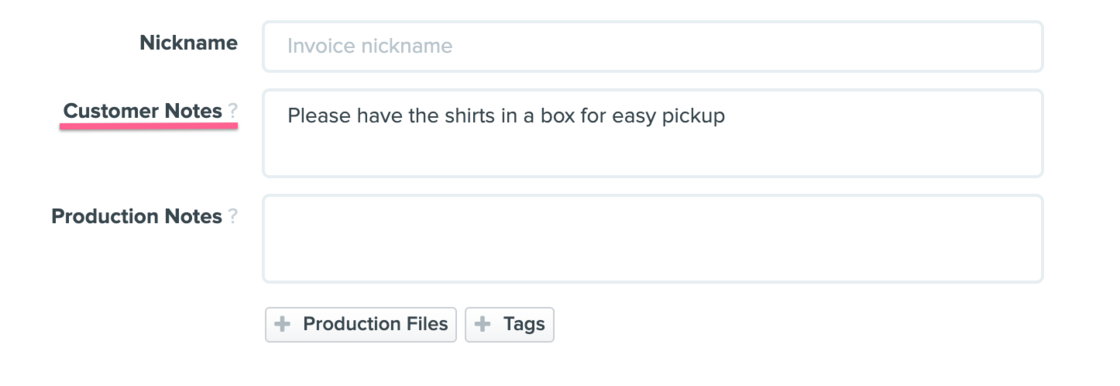
Task: Click the 'Tags' text label on button
Action: (524, 325)
